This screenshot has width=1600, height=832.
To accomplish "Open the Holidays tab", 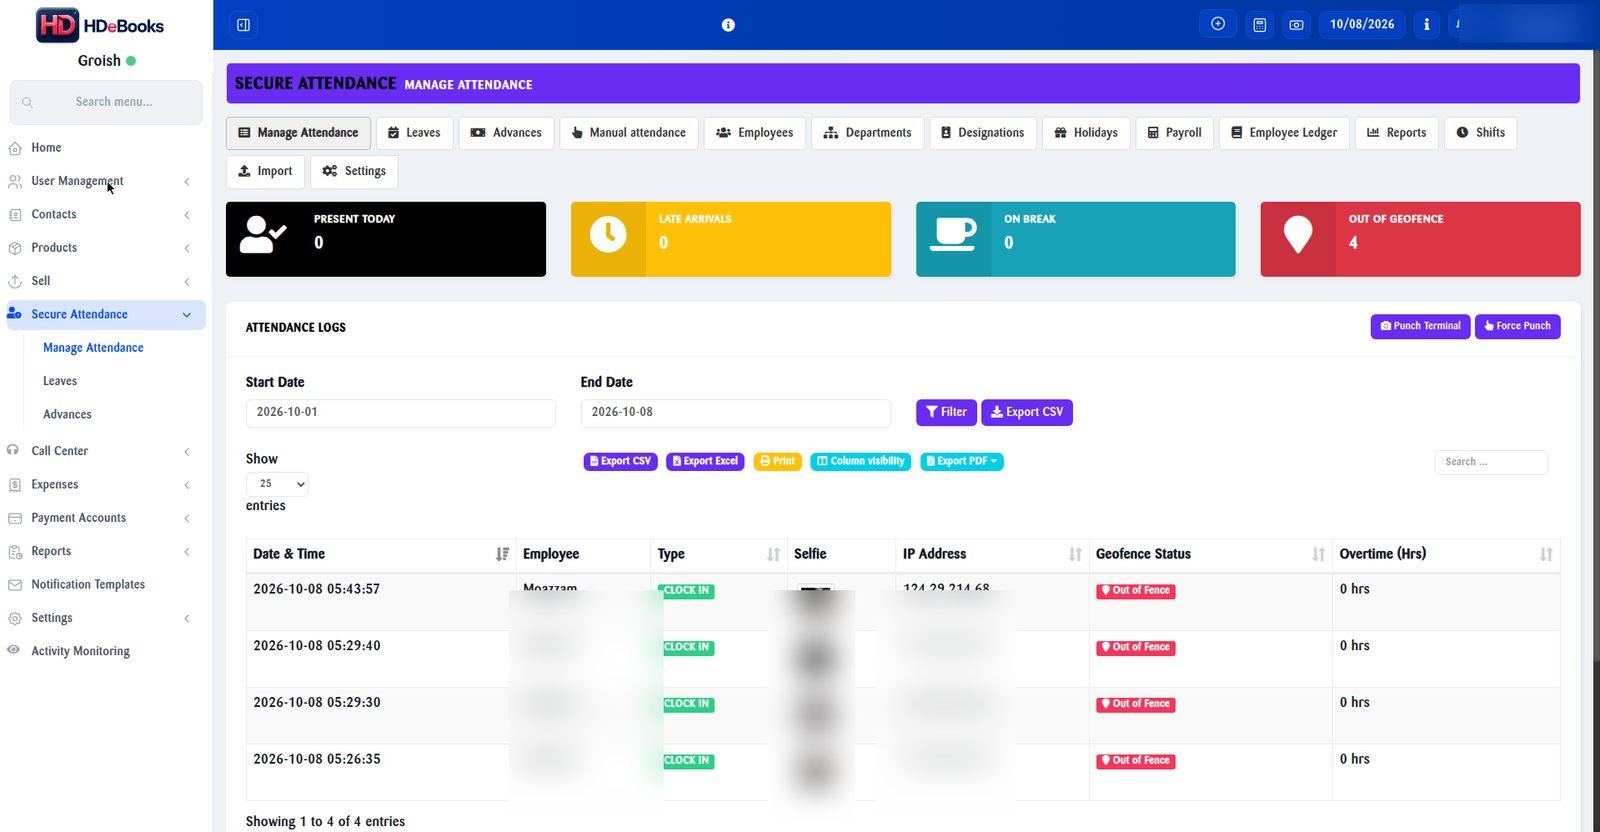I will point(1086,133).
